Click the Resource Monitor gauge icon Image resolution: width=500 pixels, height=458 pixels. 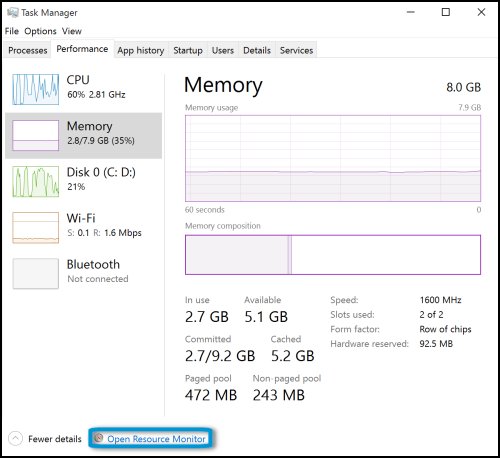pyautogui.click(x=98, y=438)
